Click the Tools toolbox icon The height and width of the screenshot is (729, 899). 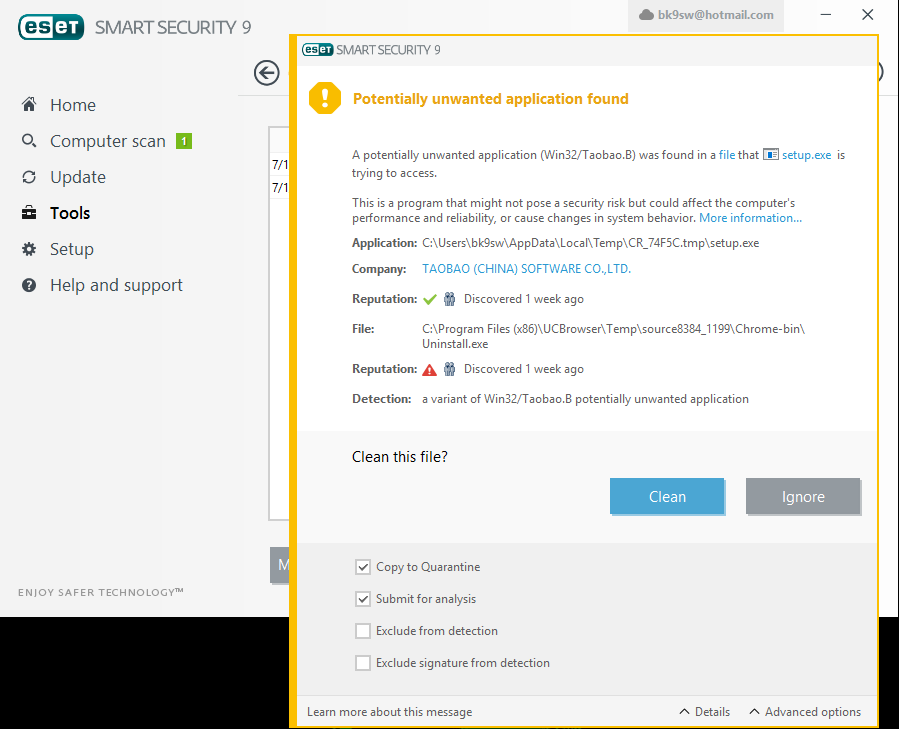[29, 213]
